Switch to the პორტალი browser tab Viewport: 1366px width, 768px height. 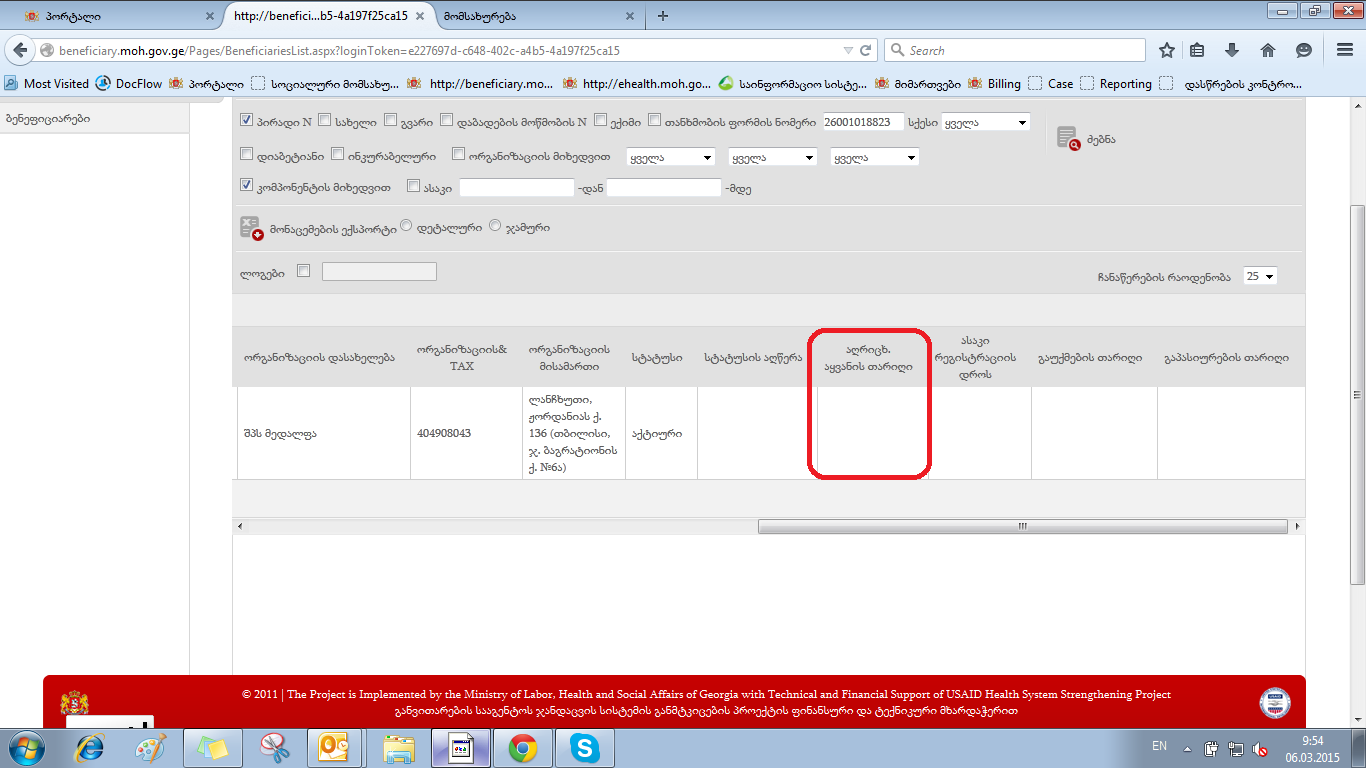click(110, 16)
